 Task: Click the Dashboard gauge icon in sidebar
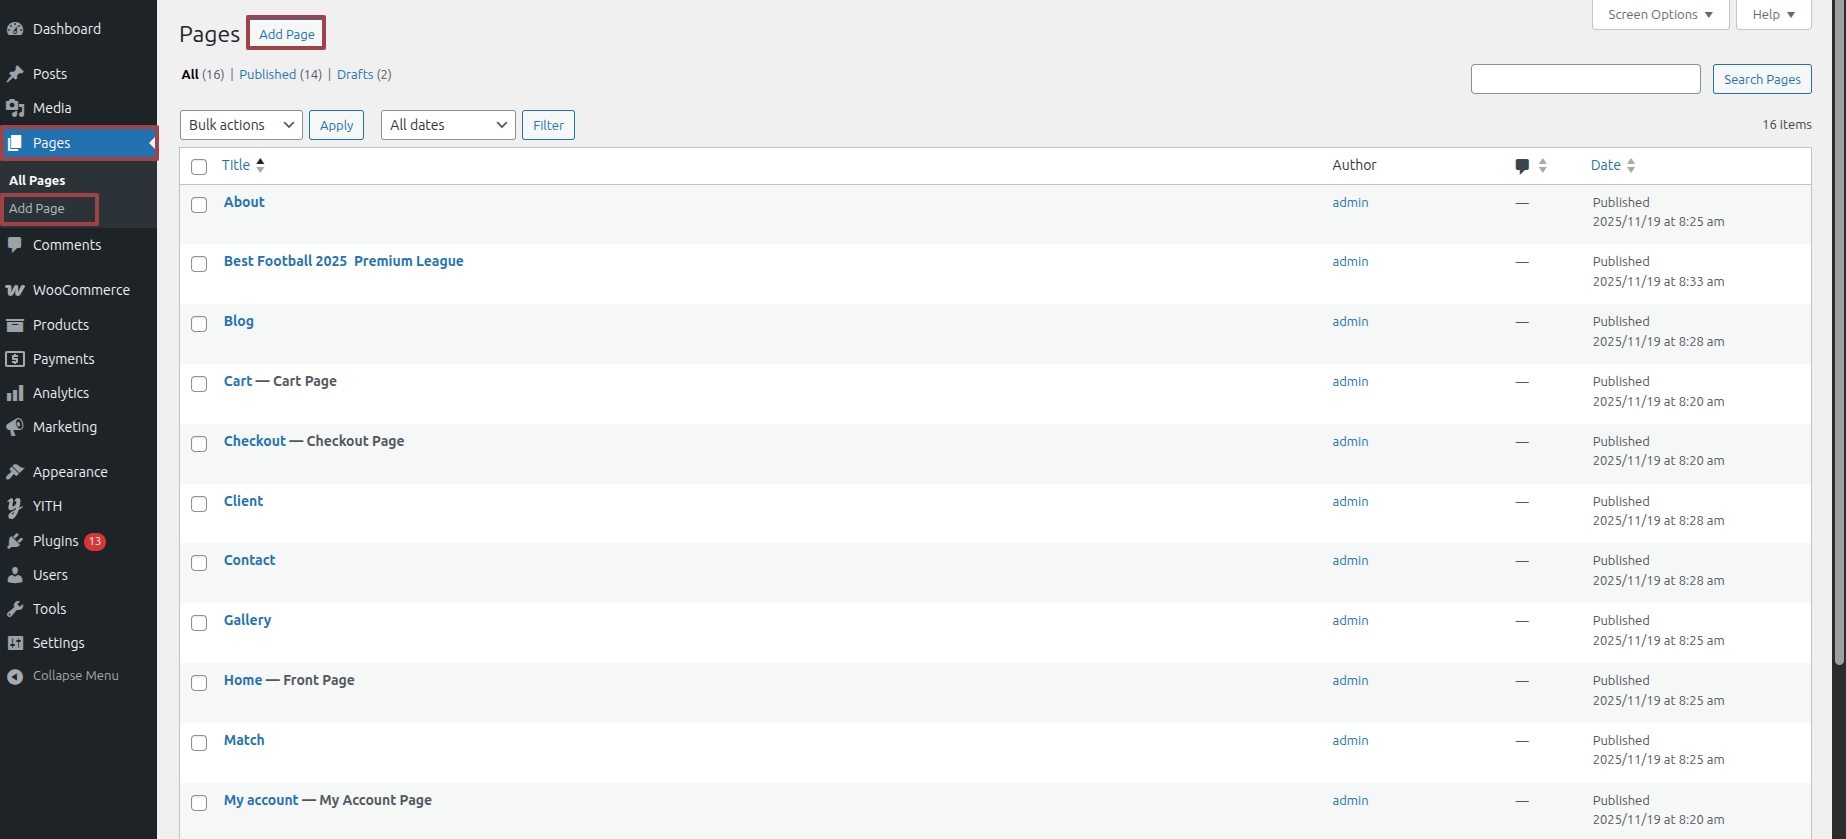[x=15, y=29]
